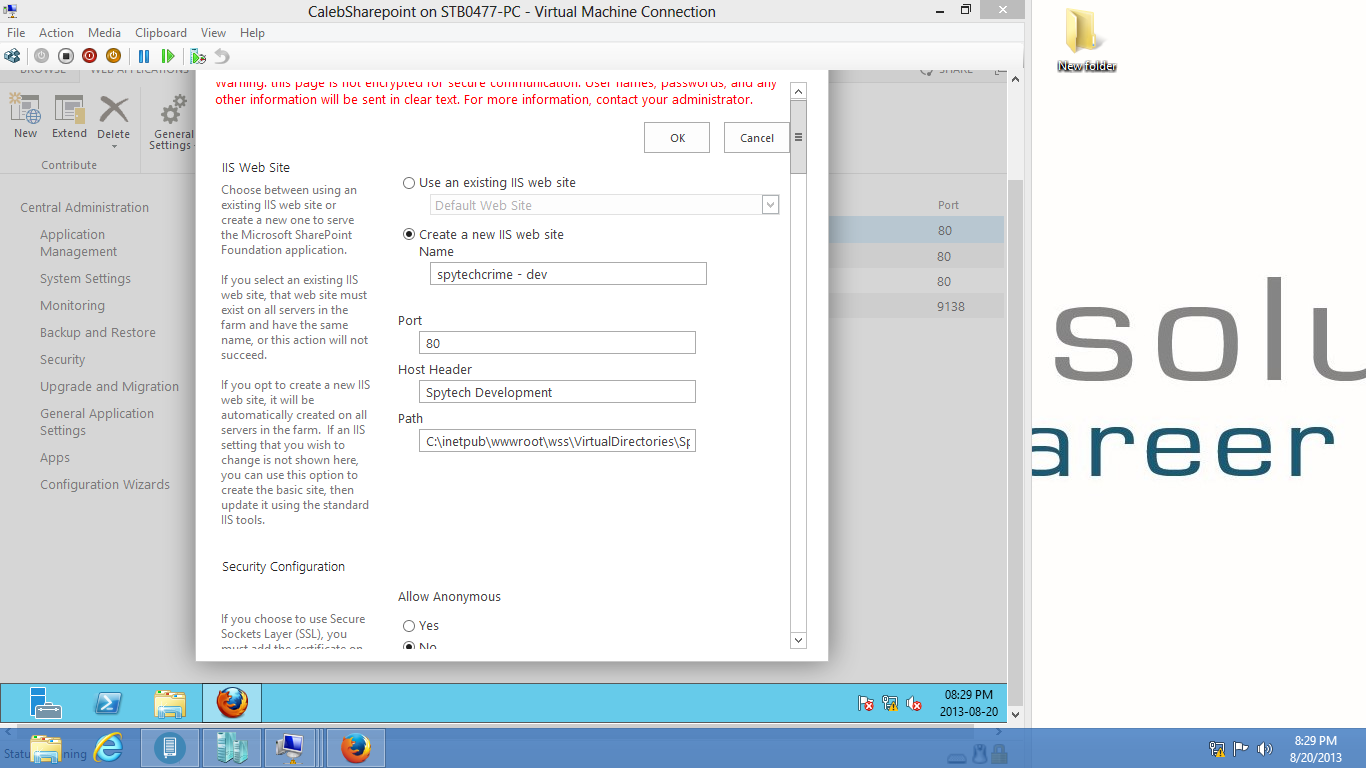Open the Monitoring link
This screenshot has width=1366, height=768.
[x=72, y=306]
